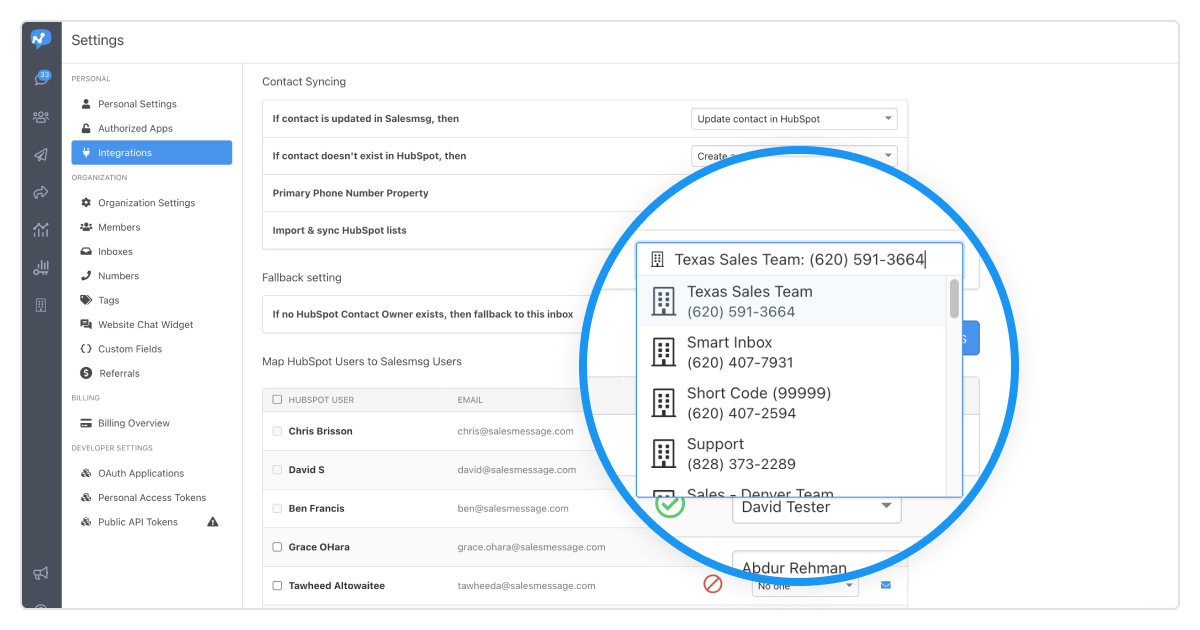Select Texas Sales Team inbox option

point(792,301)
